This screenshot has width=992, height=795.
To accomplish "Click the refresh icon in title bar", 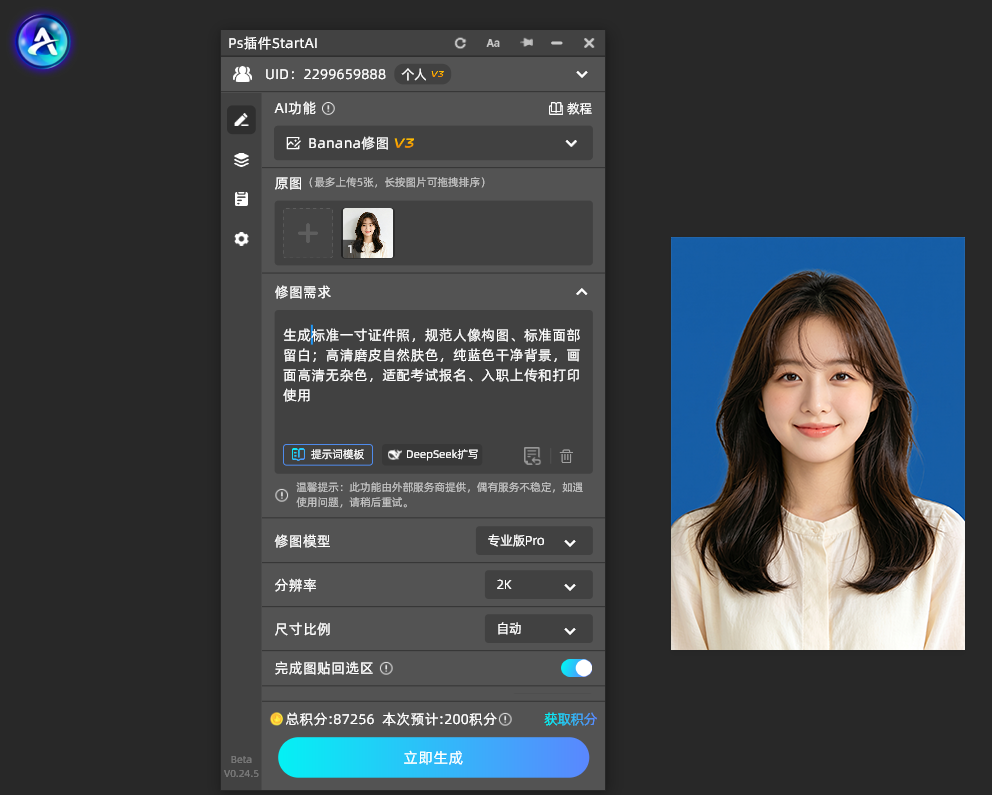I will click(x=460, y=43).
